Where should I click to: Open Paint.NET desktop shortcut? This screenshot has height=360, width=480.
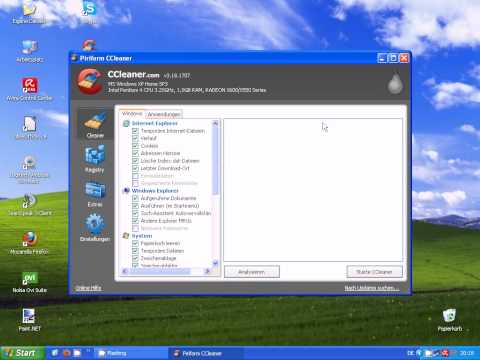[30, 320]
